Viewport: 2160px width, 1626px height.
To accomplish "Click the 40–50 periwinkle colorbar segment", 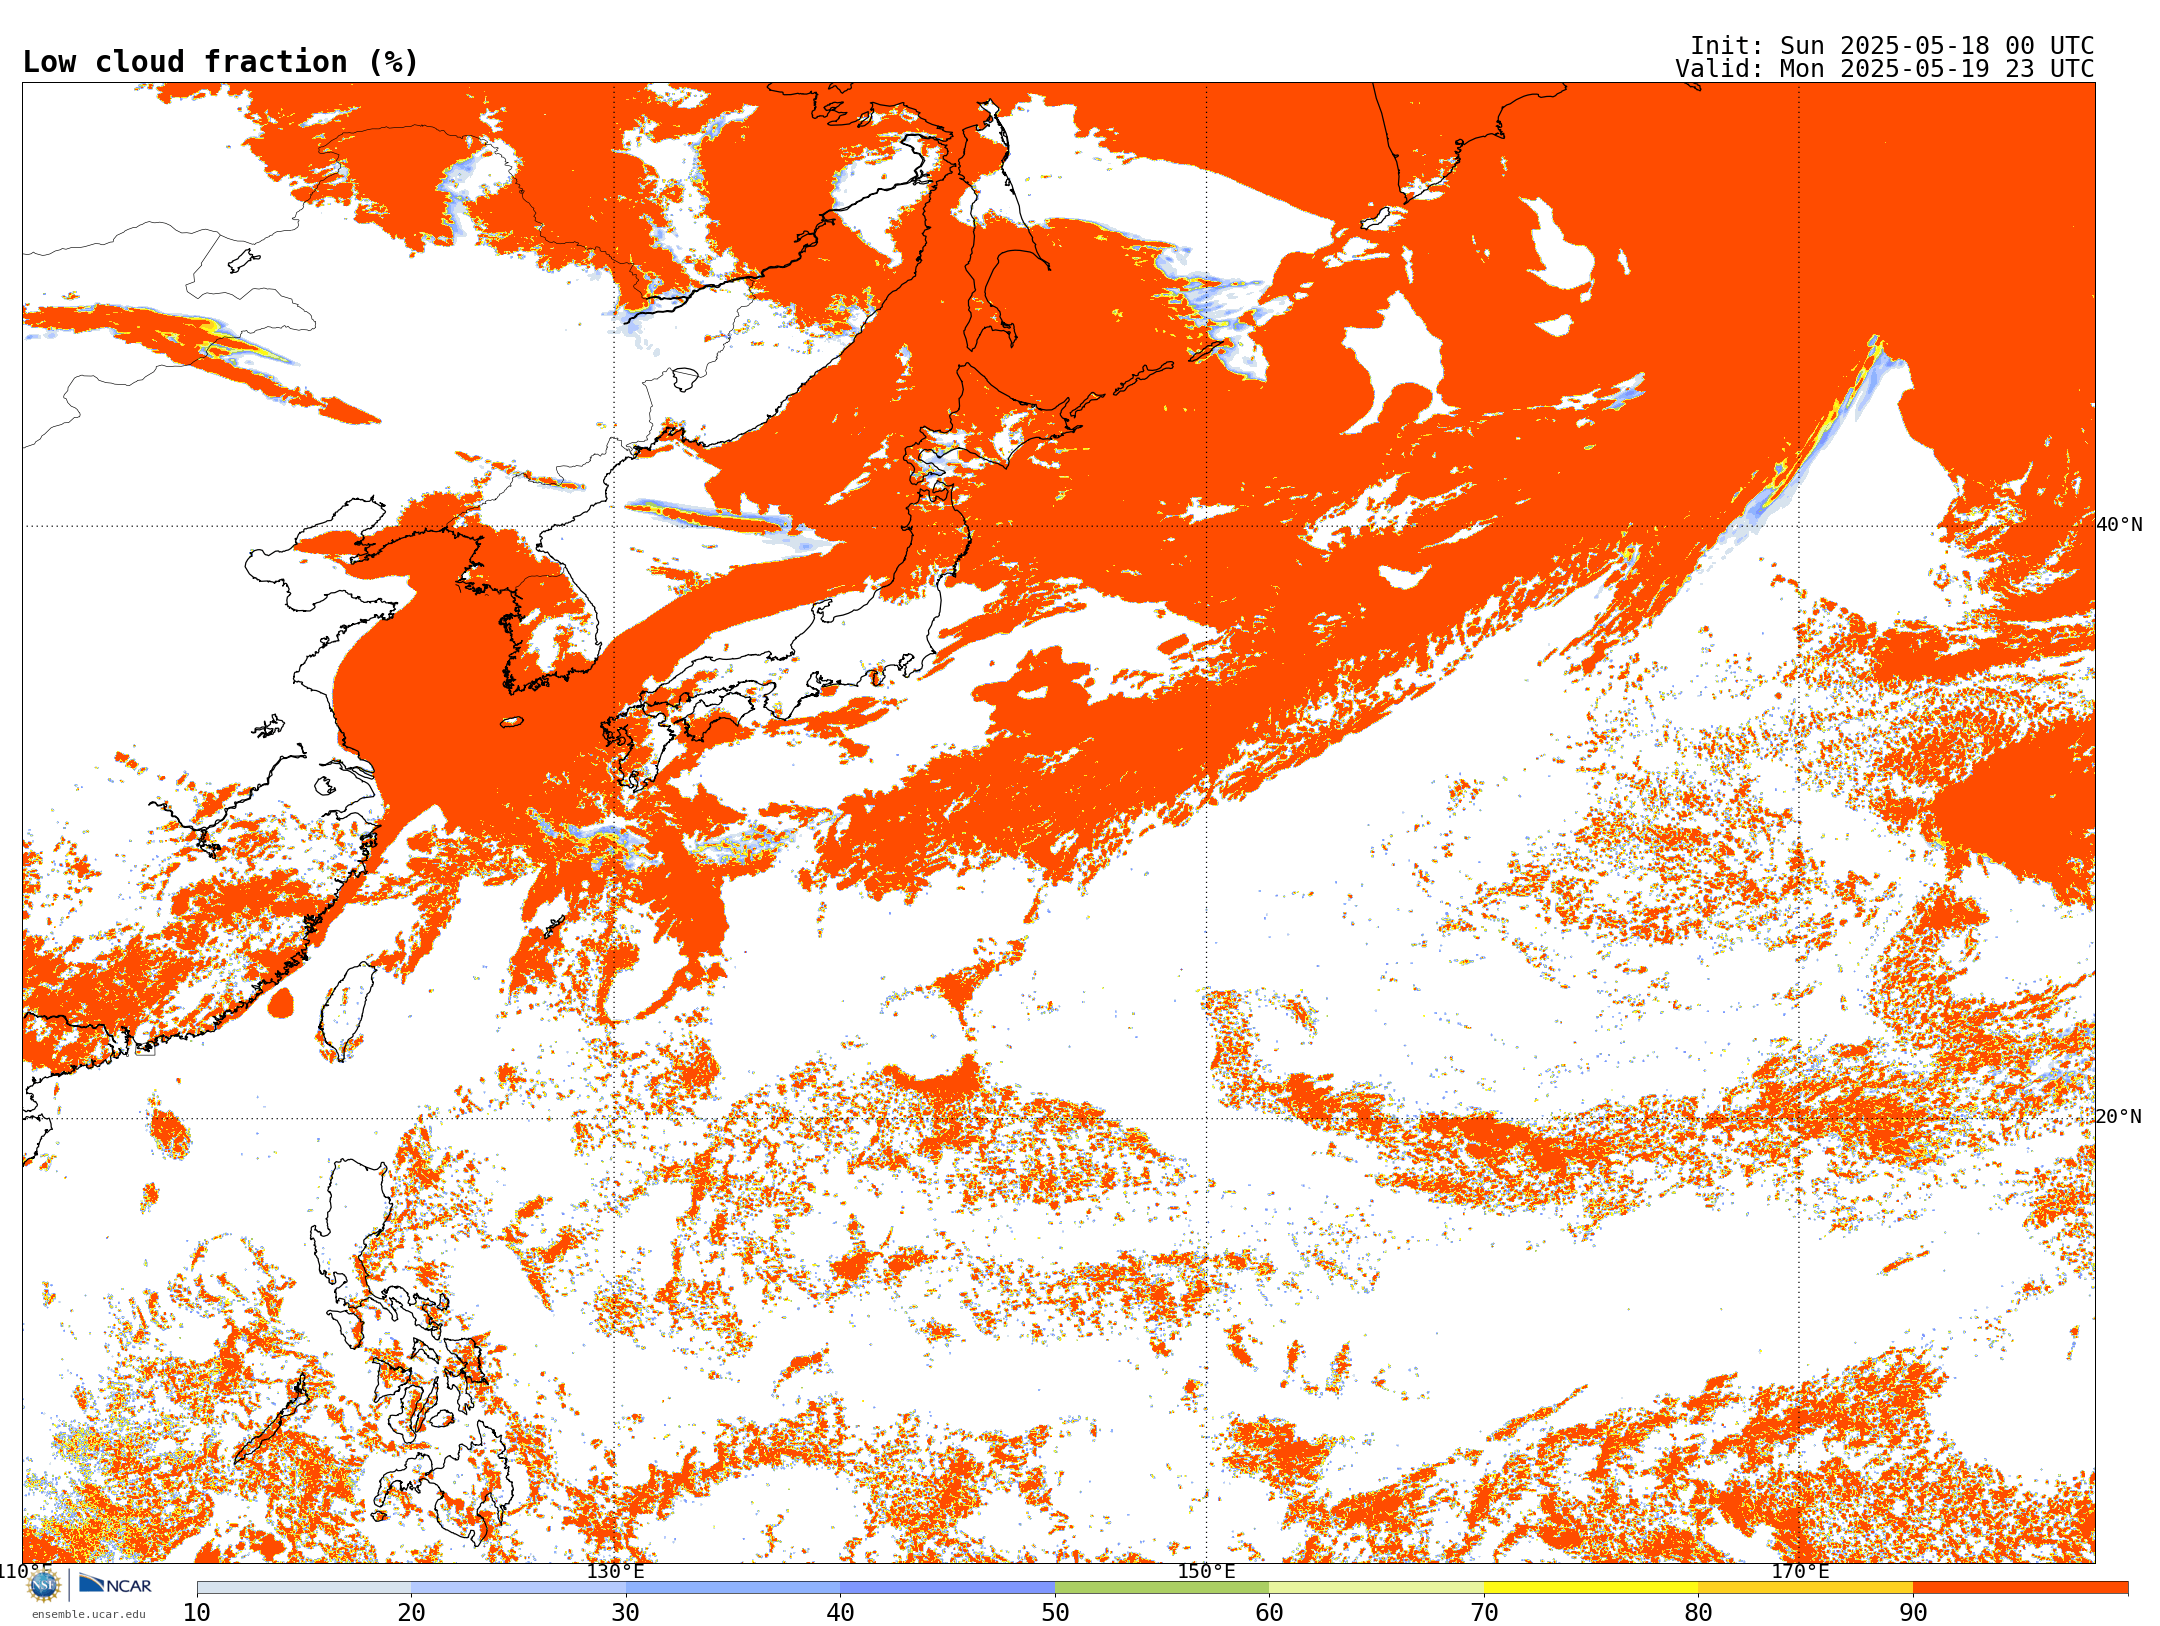I will pos(947,1588).
